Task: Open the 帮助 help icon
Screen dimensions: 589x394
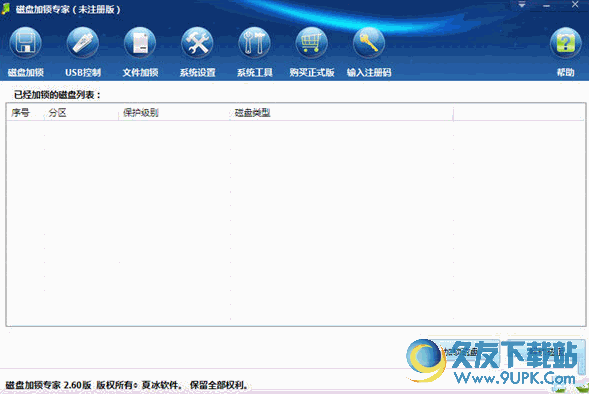Action: pos(565,44)
